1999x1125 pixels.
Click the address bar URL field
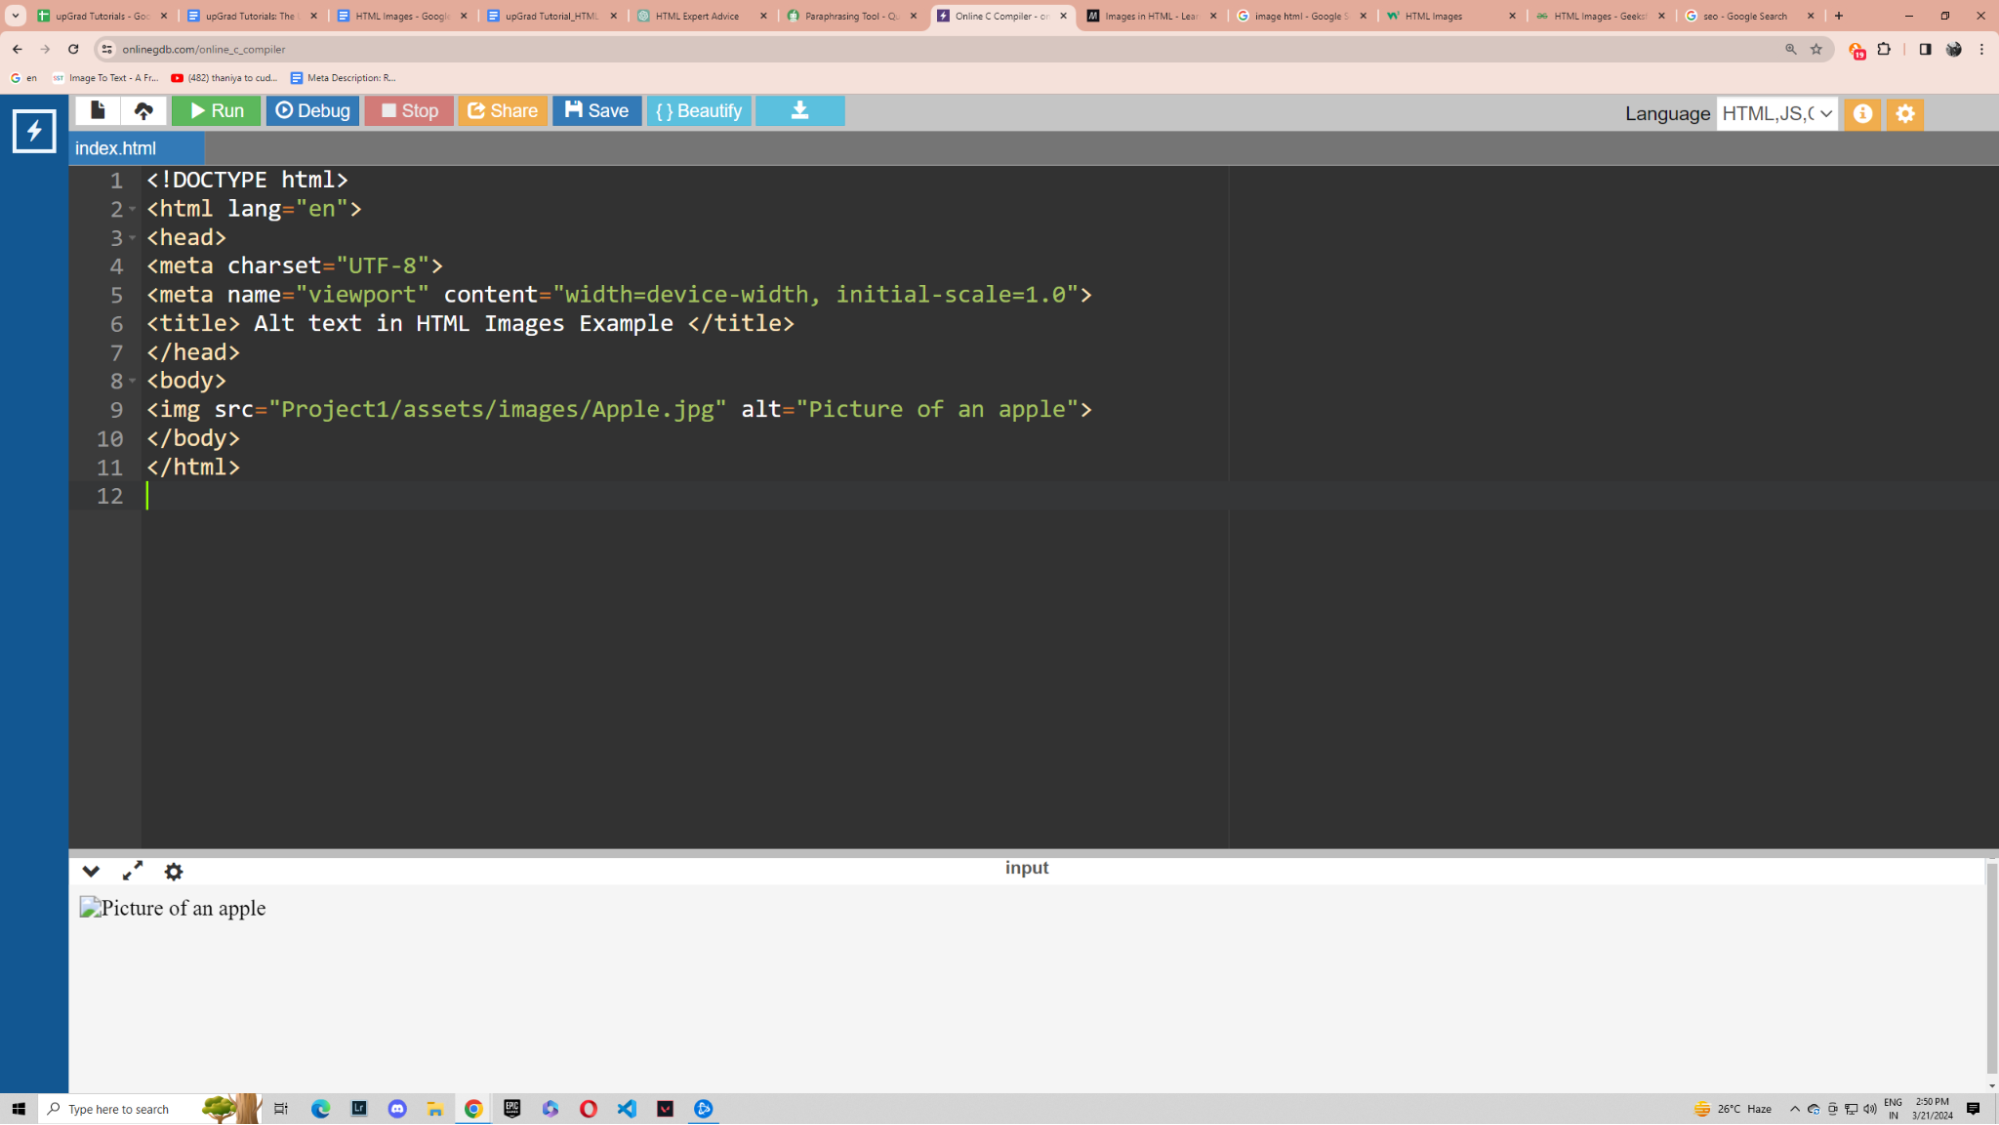click(205, 48)
